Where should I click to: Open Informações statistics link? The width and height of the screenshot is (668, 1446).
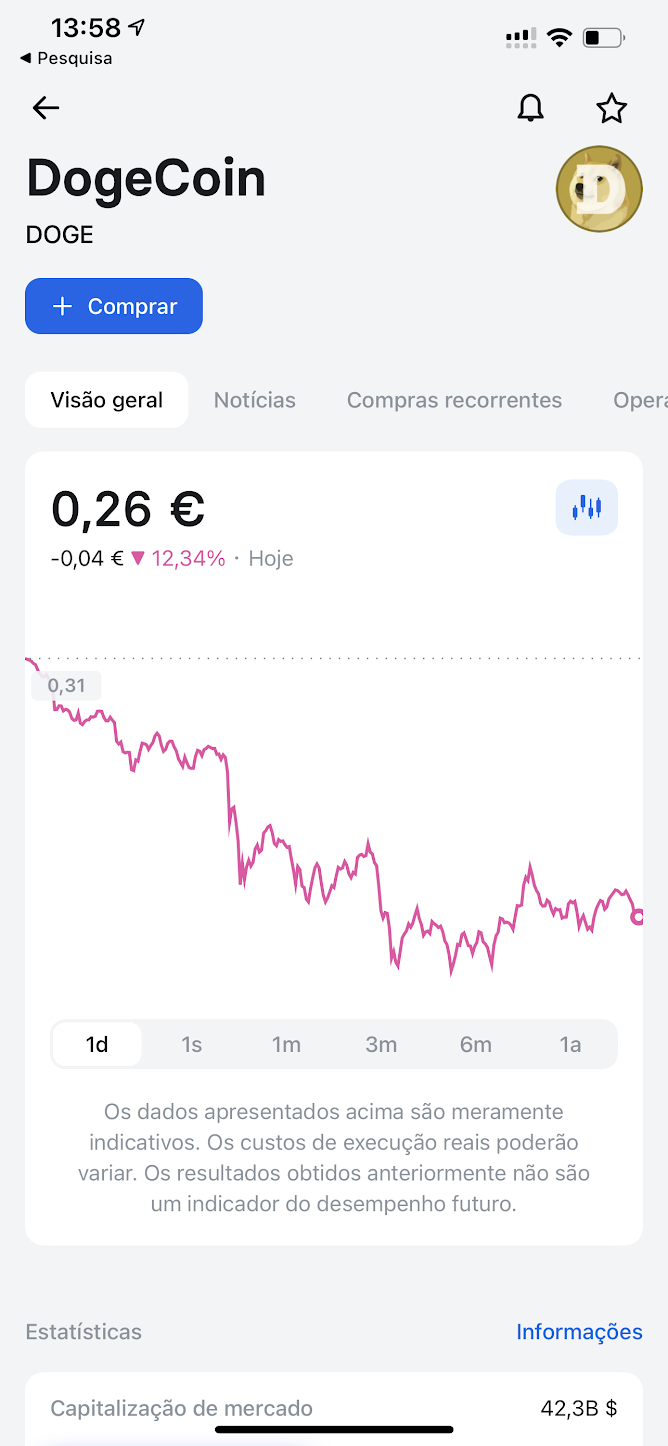(579, 1332)
